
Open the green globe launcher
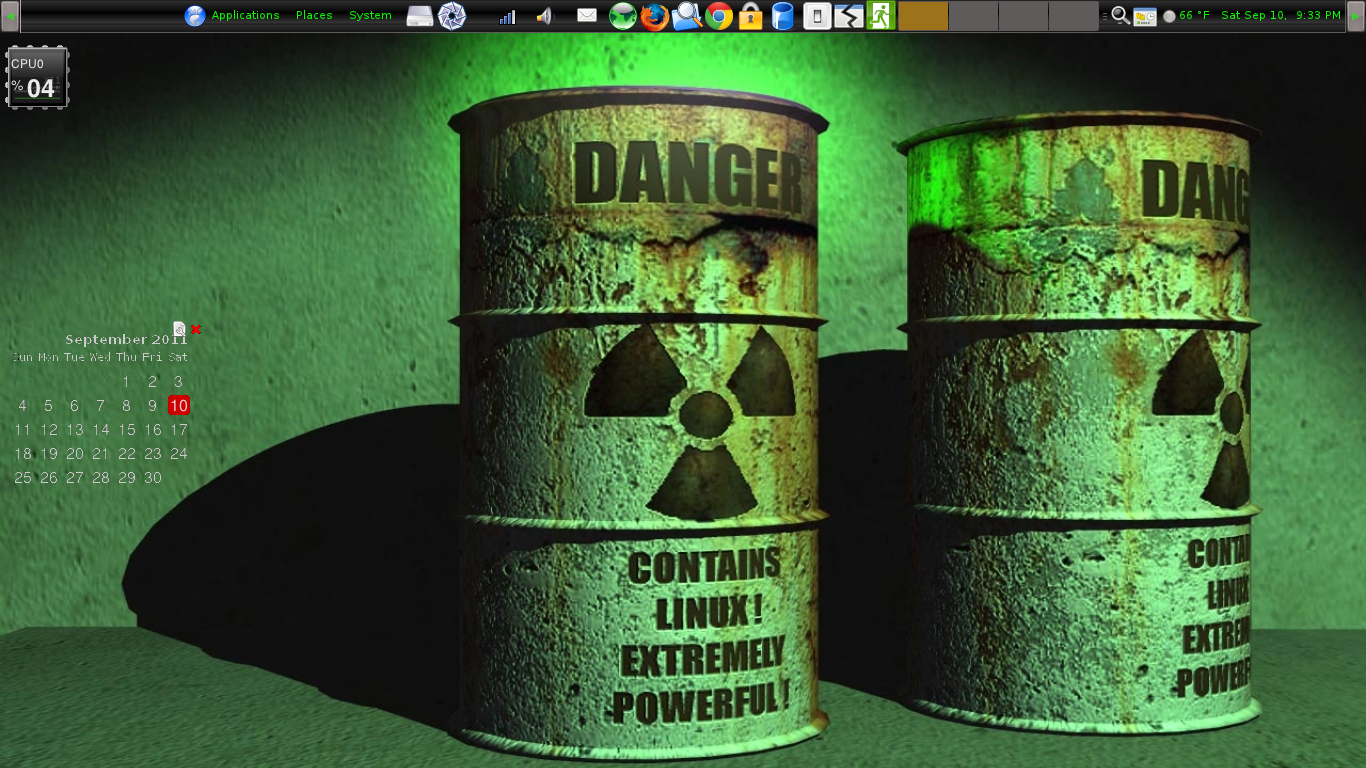click(623, 16)
